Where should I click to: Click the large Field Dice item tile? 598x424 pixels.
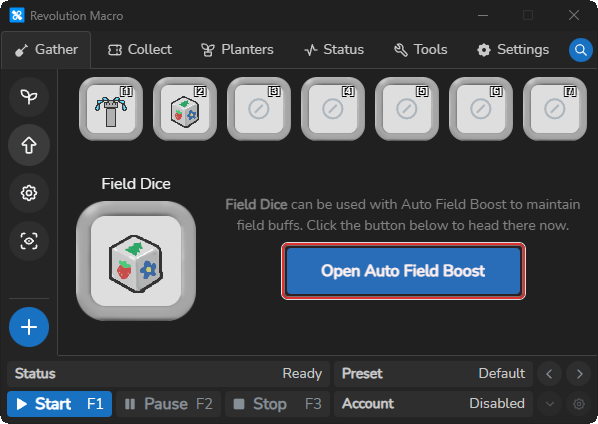(136, 261)
